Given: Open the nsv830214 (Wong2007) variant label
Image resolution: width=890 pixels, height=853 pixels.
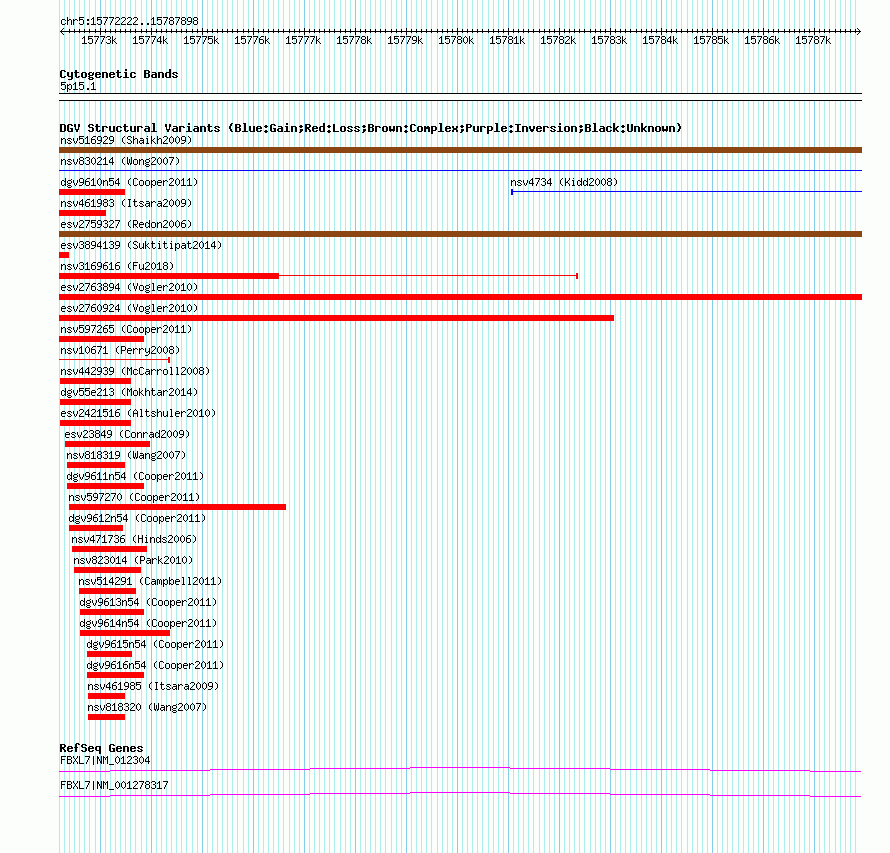Looking at the screenshot, I should pos(120,161).
